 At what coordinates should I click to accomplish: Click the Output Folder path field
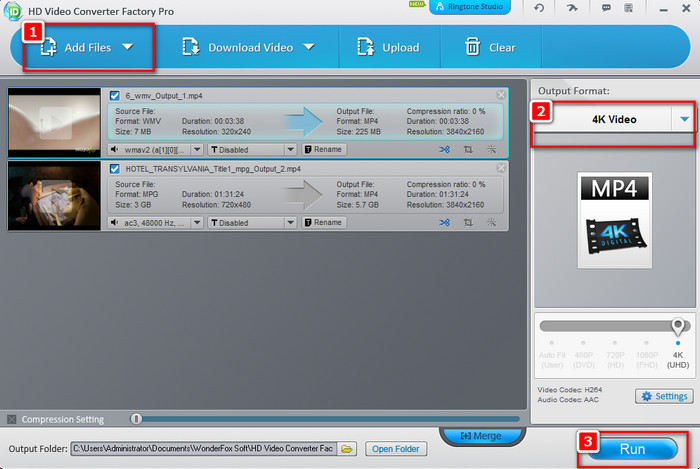[204, 448]
